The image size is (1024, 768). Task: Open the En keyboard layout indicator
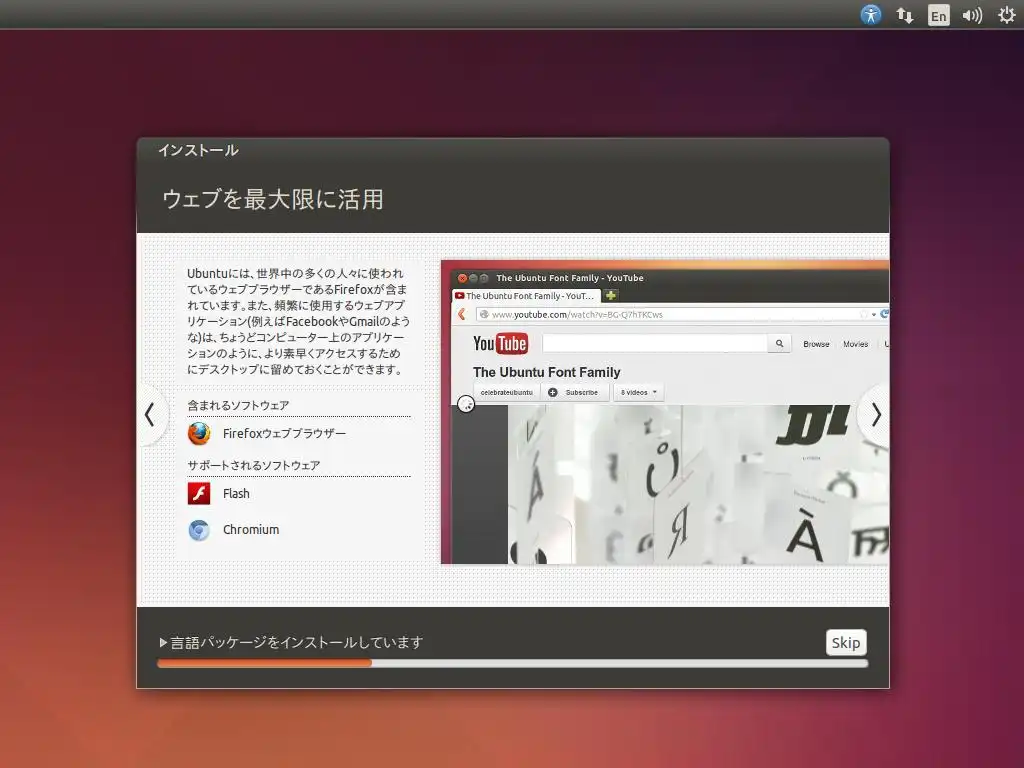coord(938,15)
